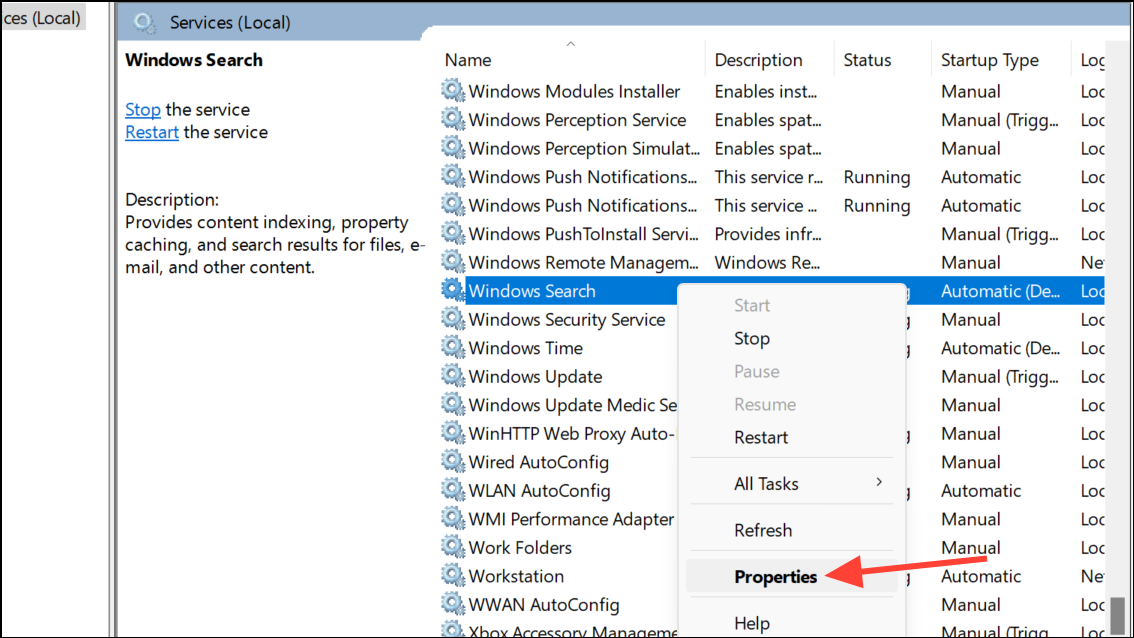Click gear icon of Windows Search row

(x=453, y=290)
